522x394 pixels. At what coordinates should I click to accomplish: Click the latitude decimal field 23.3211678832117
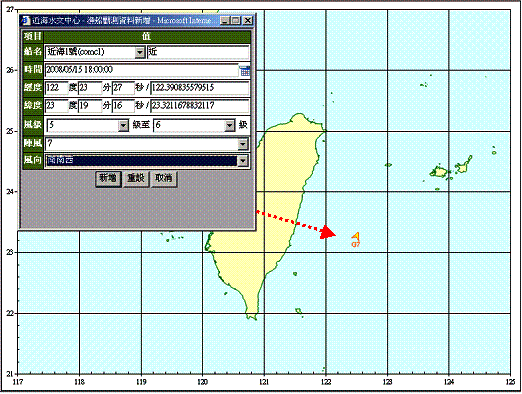(x=200, y=106)
